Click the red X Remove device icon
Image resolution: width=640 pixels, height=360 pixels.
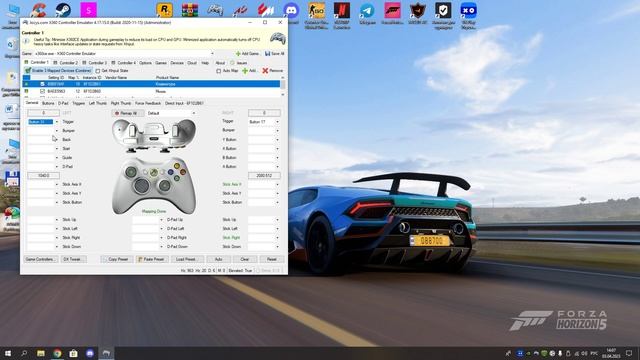point(265,71)
